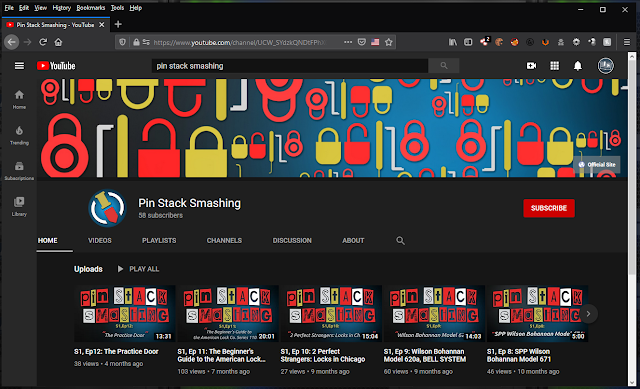Click the browser forward arrow
The image size is (640, 389).
tap(27, 42)
